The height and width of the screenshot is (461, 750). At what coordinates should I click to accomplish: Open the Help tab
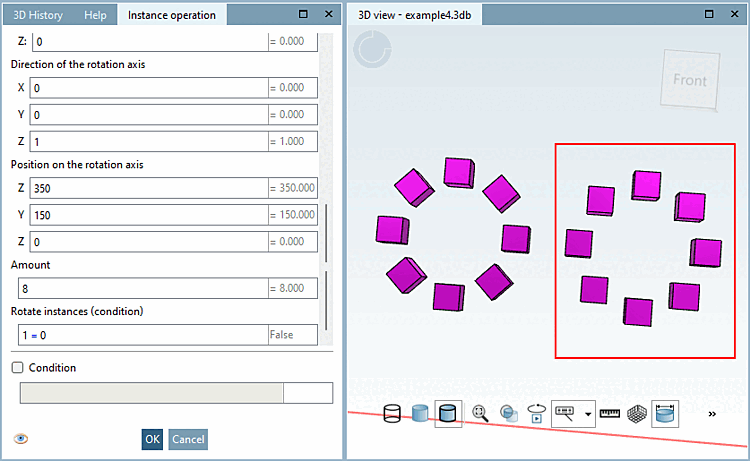[95, 15]
